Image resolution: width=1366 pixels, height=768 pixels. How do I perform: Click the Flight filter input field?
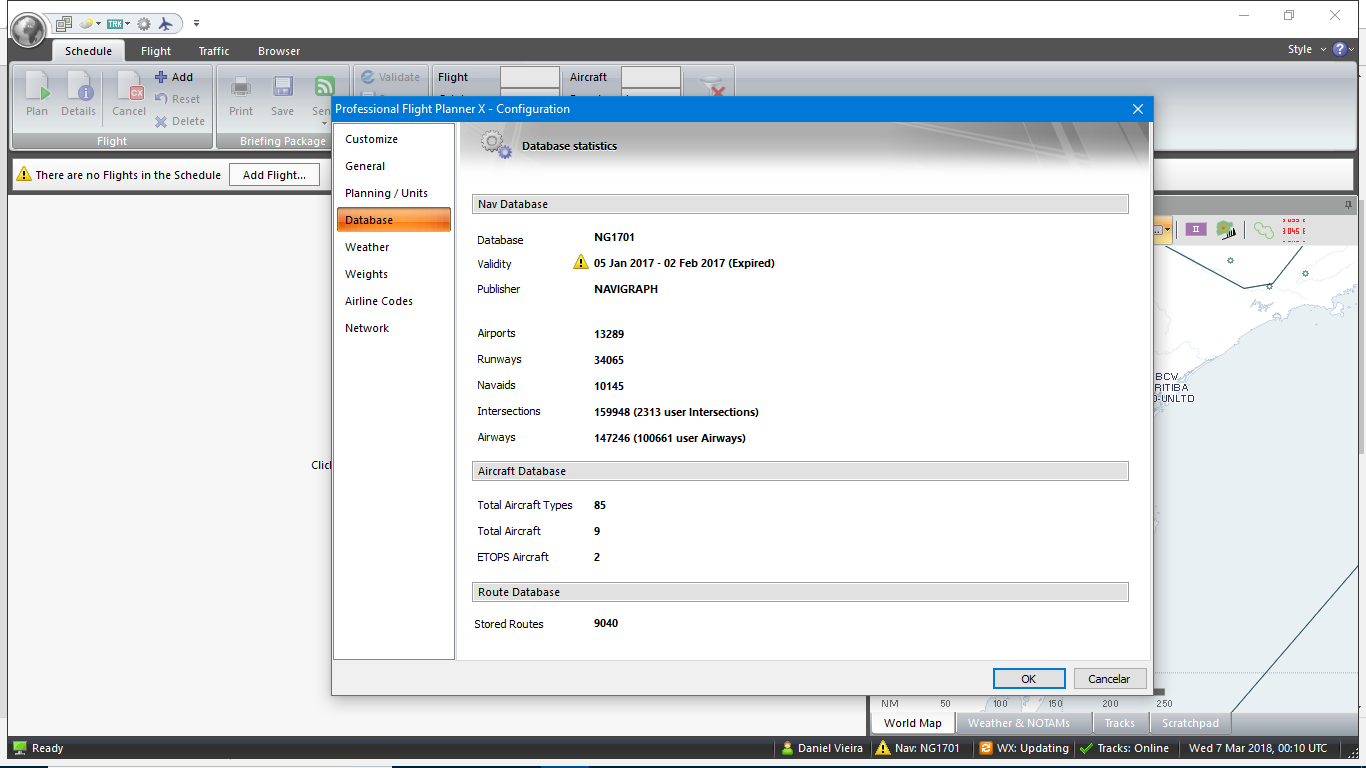pos(530,77)
